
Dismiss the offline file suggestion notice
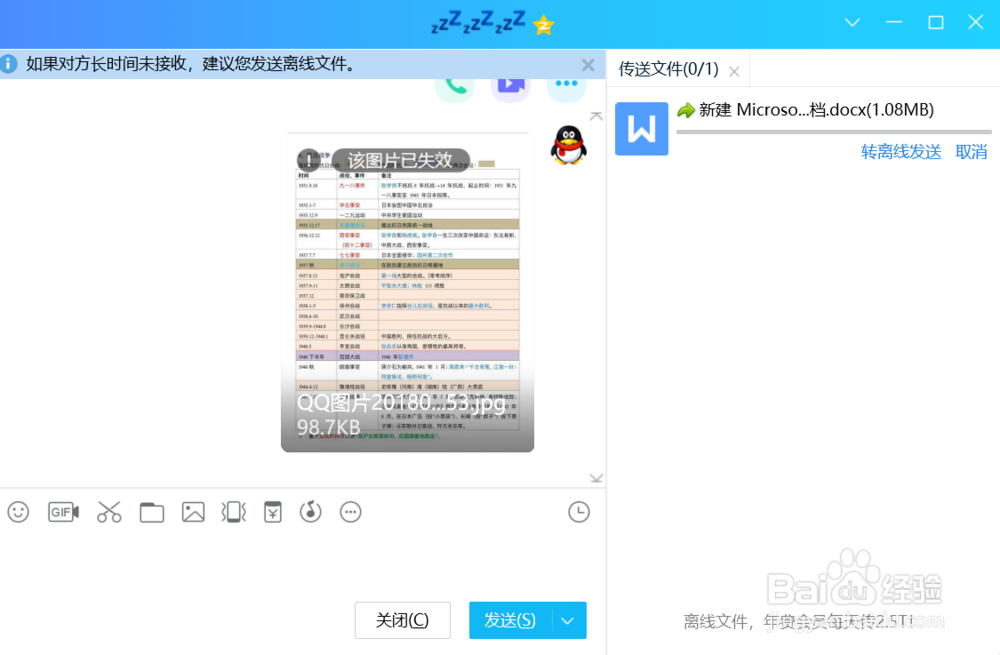[588, 65]
